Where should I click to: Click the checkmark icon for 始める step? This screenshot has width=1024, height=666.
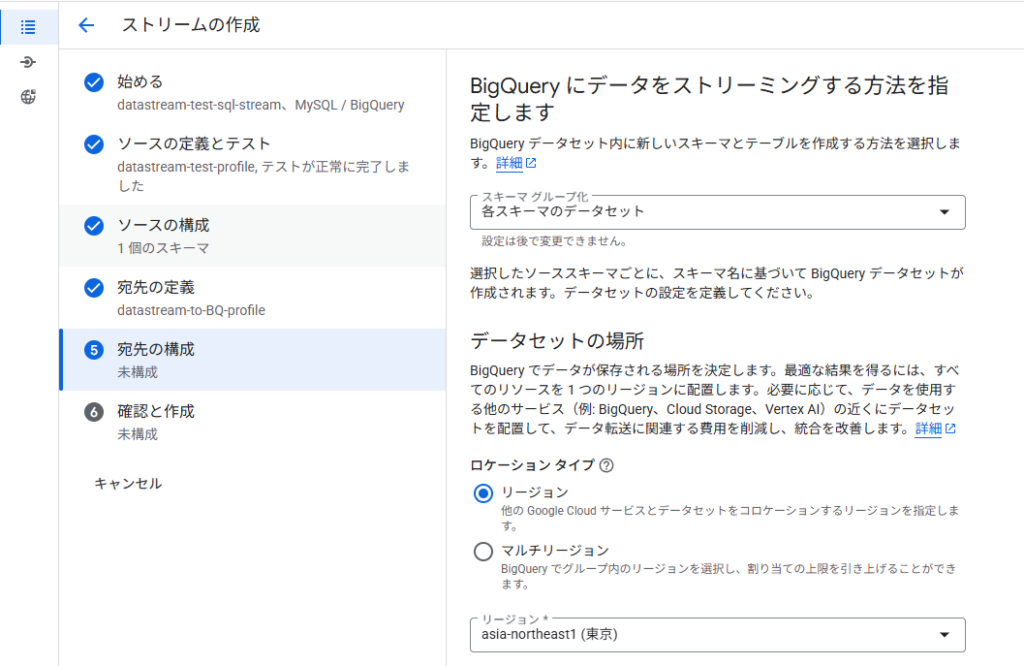(94, 83)
